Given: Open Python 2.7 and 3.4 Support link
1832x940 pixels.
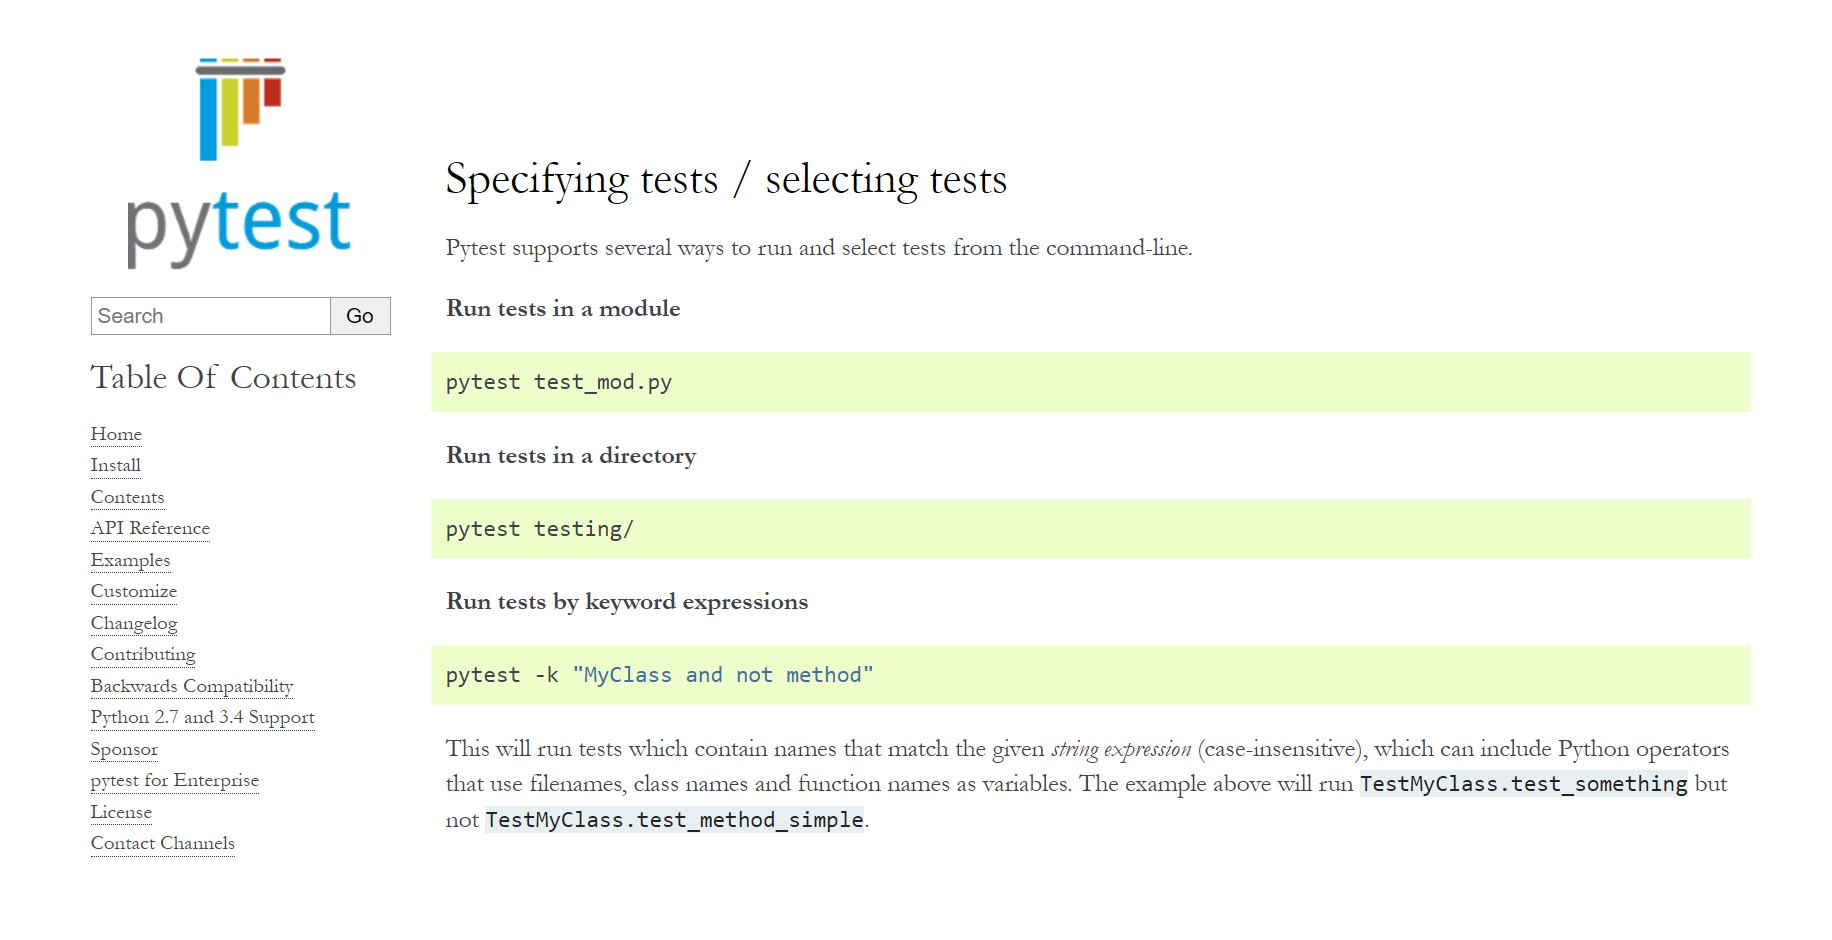Looking at the screenshot, I should (x=202, y=717).
